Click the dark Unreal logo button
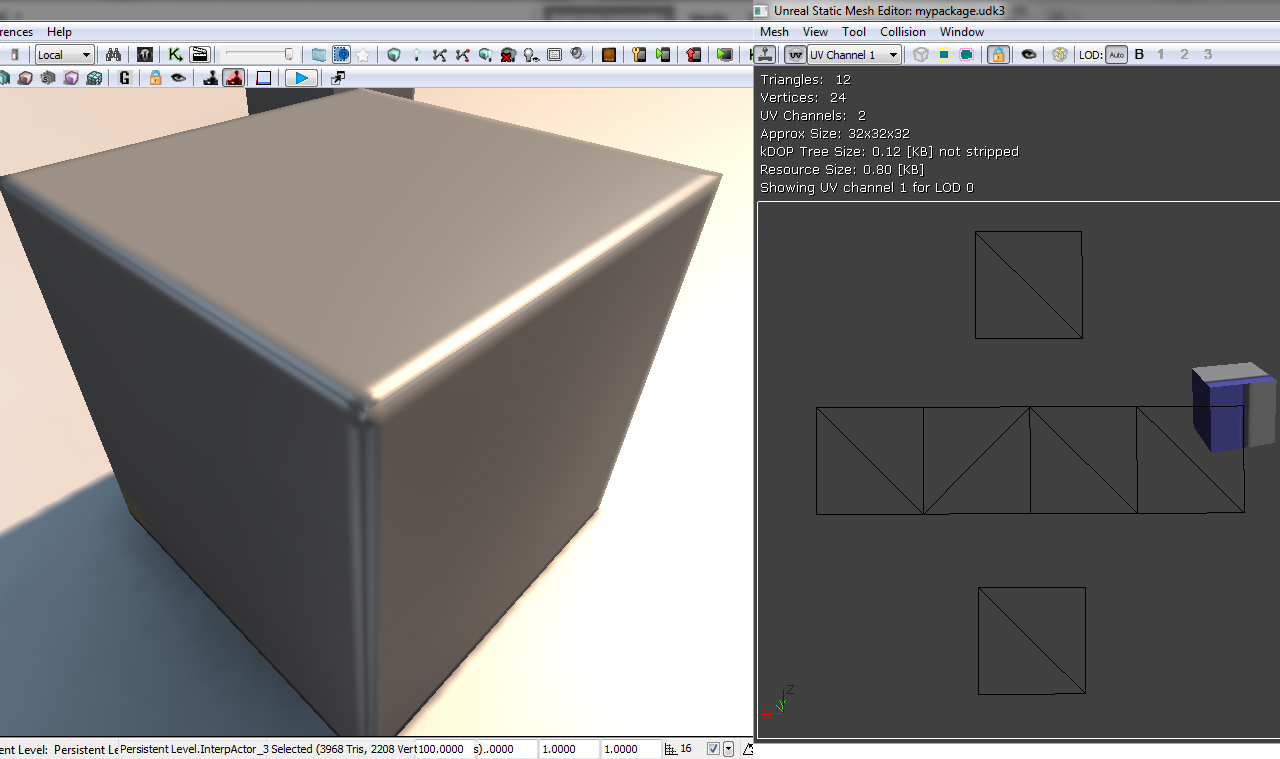The width and height of the screenshot is (1280, 759). [145, 55]
